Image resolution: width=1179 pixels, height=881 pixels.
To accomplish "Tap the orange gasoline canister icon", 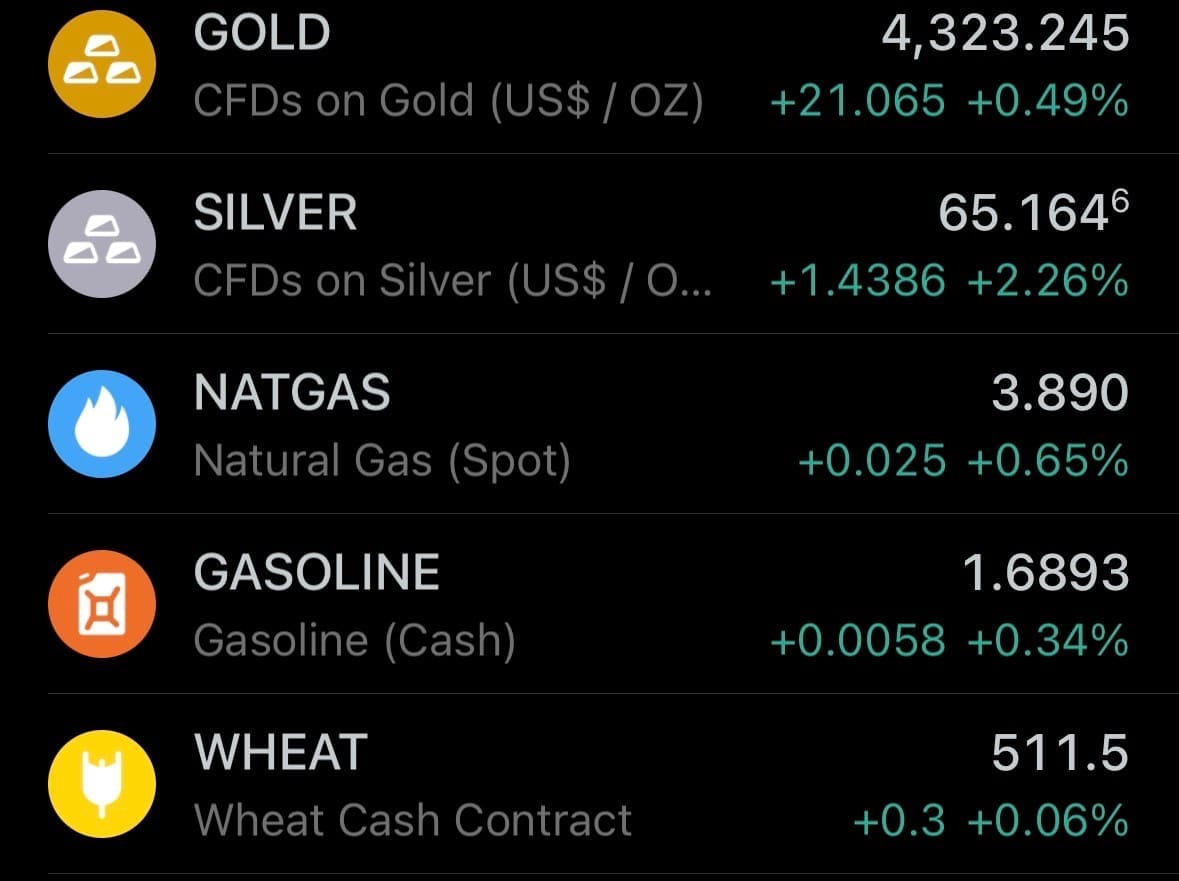I will click(x=102, y=604).
